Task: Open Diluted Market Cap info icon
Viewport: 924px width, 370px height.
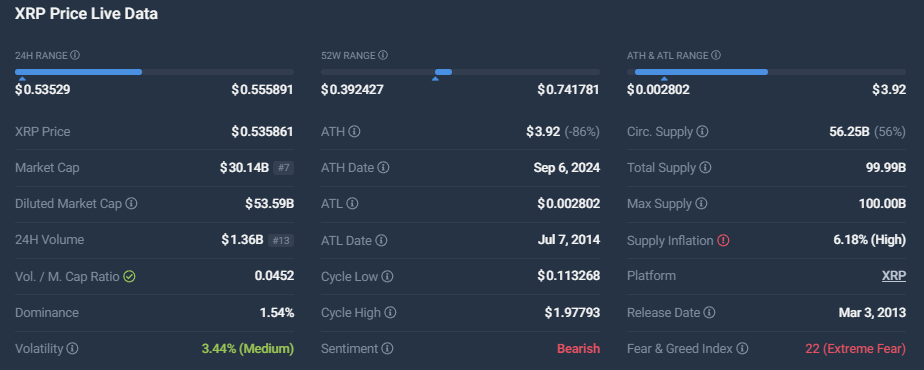Action: click(131, 204)
